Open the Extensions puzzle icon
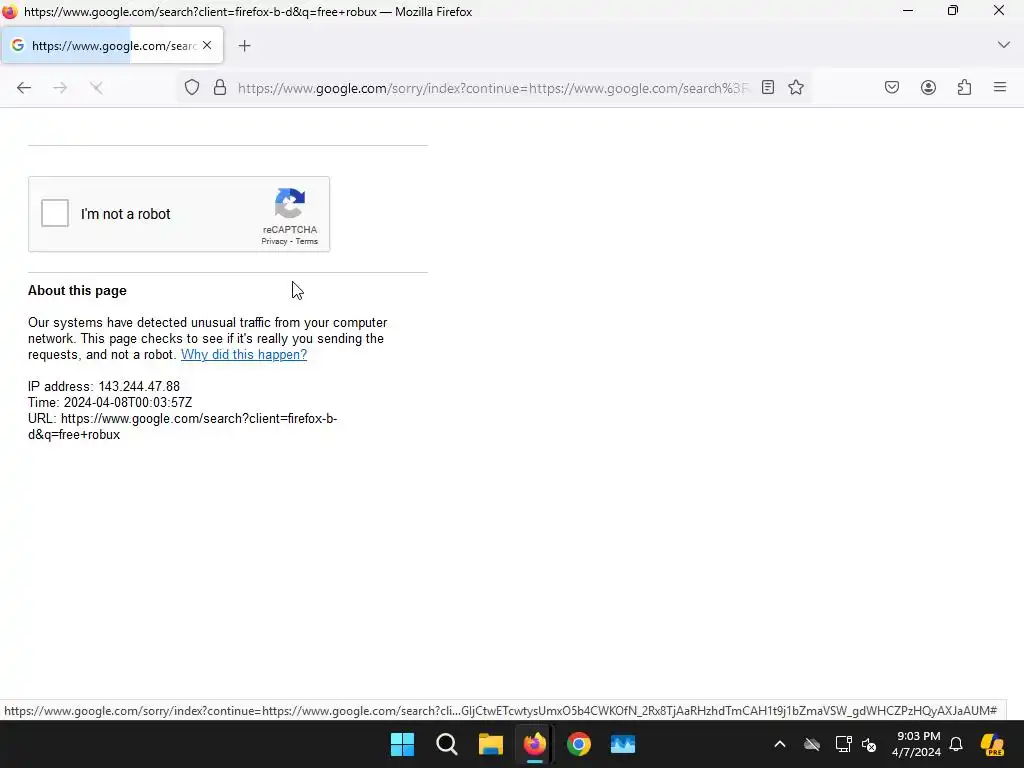The image size is (1024, 768). click(x=965, y=88)
